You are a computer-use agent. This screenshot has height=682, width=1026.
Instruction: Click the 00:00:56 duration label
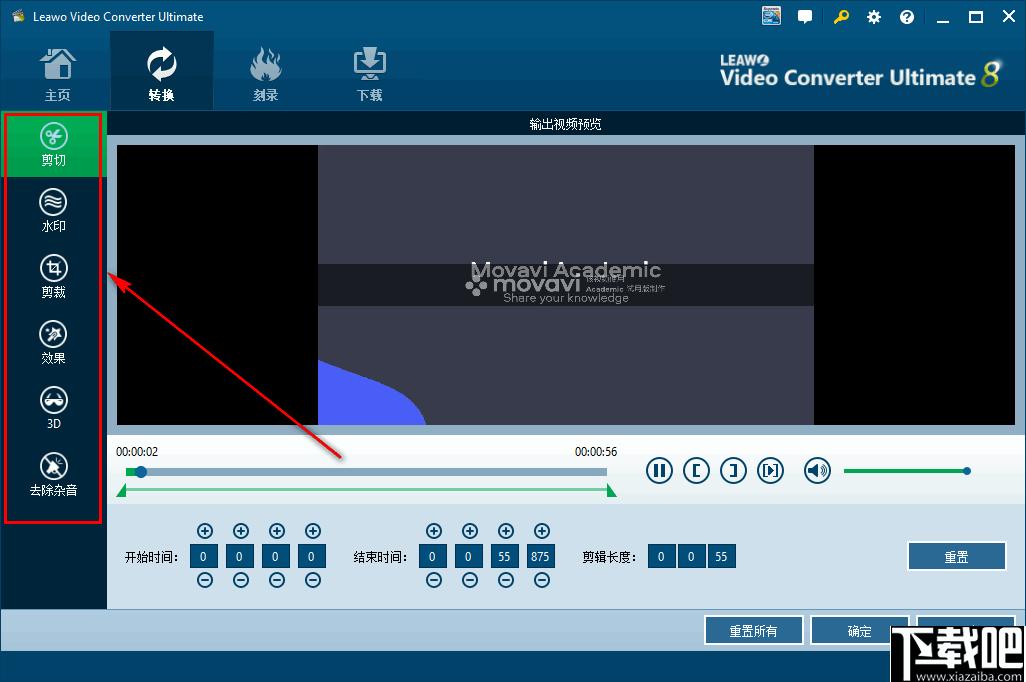tap(596, 452)
